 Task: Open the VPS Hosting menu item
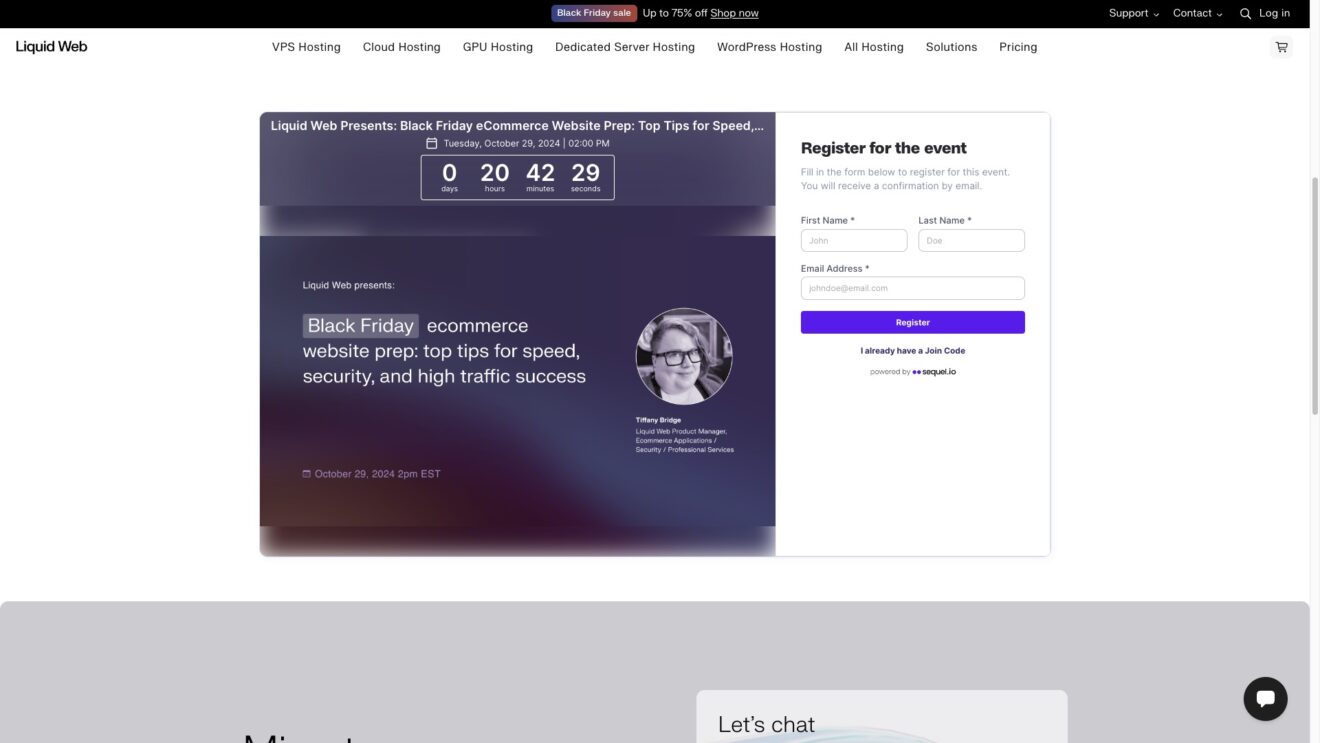pos(306,47)
